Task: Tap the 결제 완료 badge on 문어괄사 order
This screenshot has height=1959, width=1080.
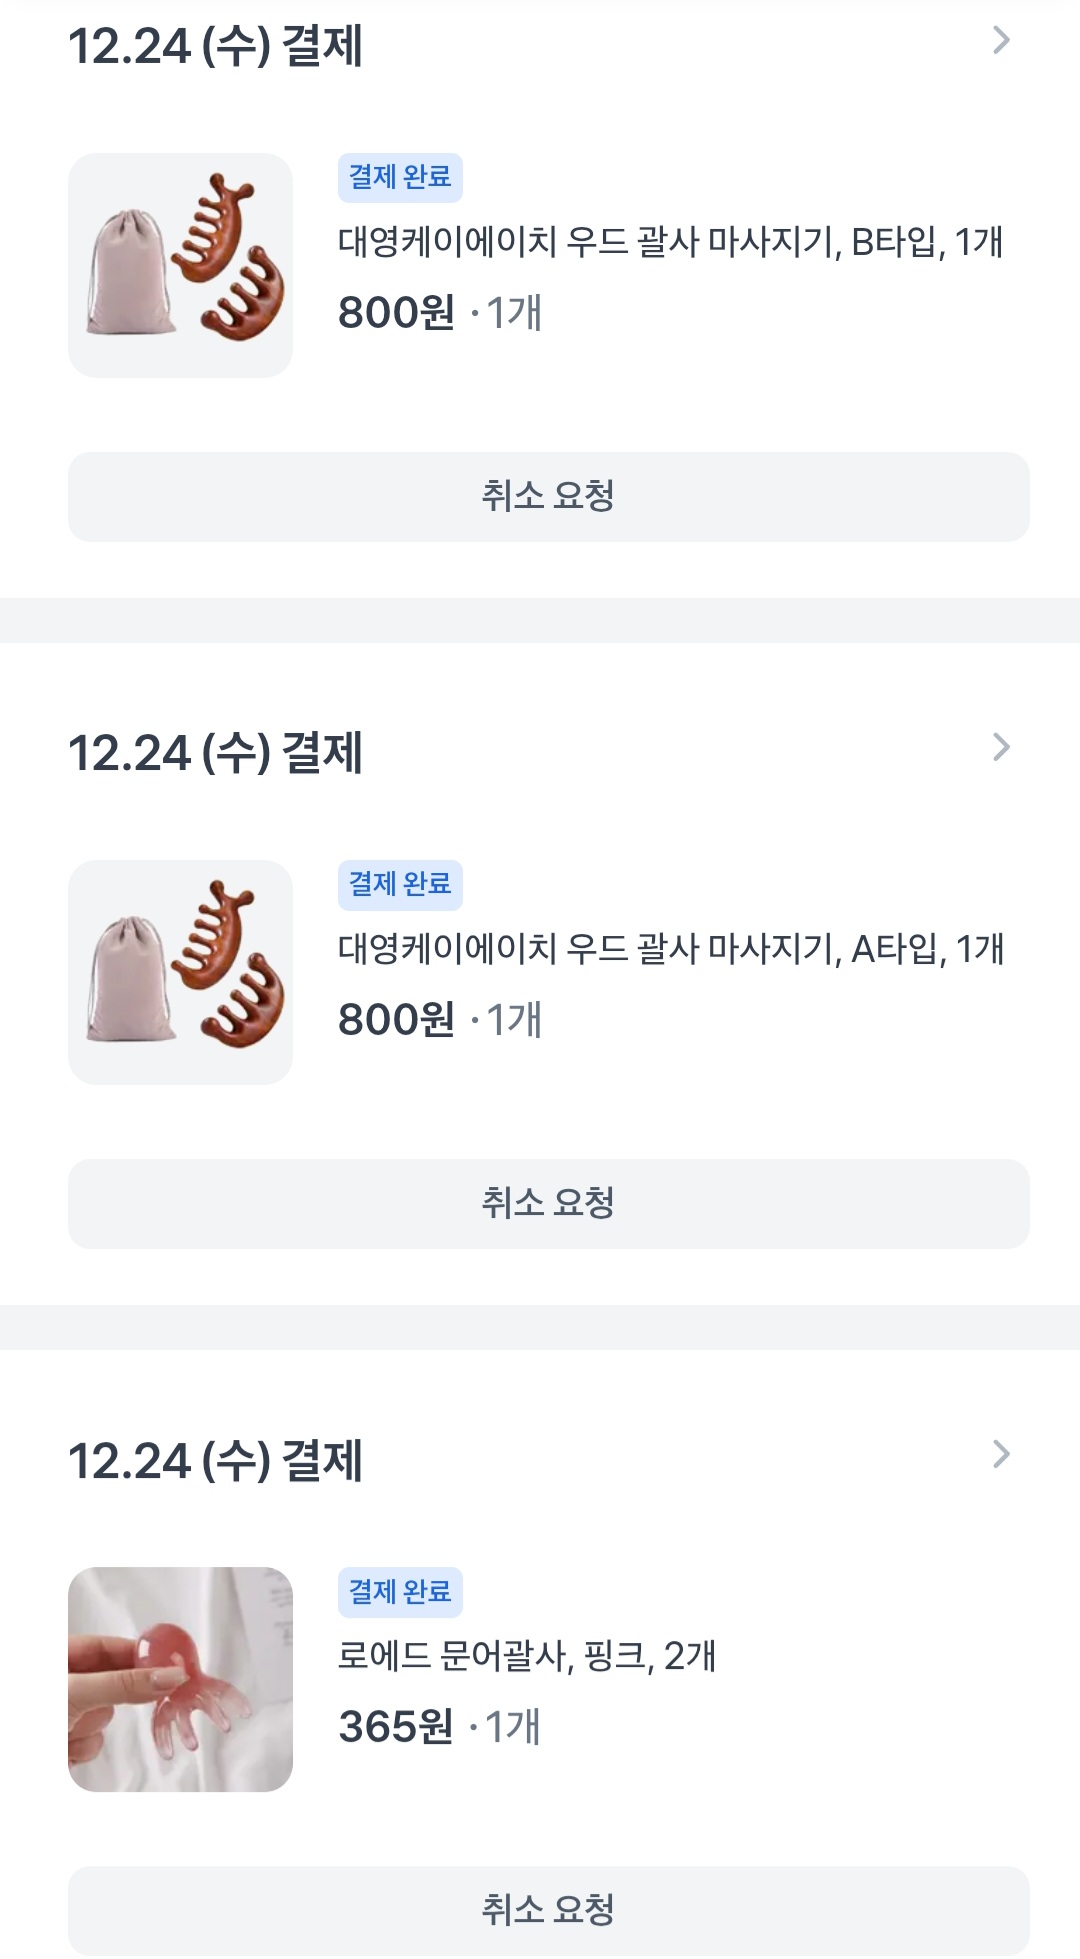Action: click(x=400, y=1592)
